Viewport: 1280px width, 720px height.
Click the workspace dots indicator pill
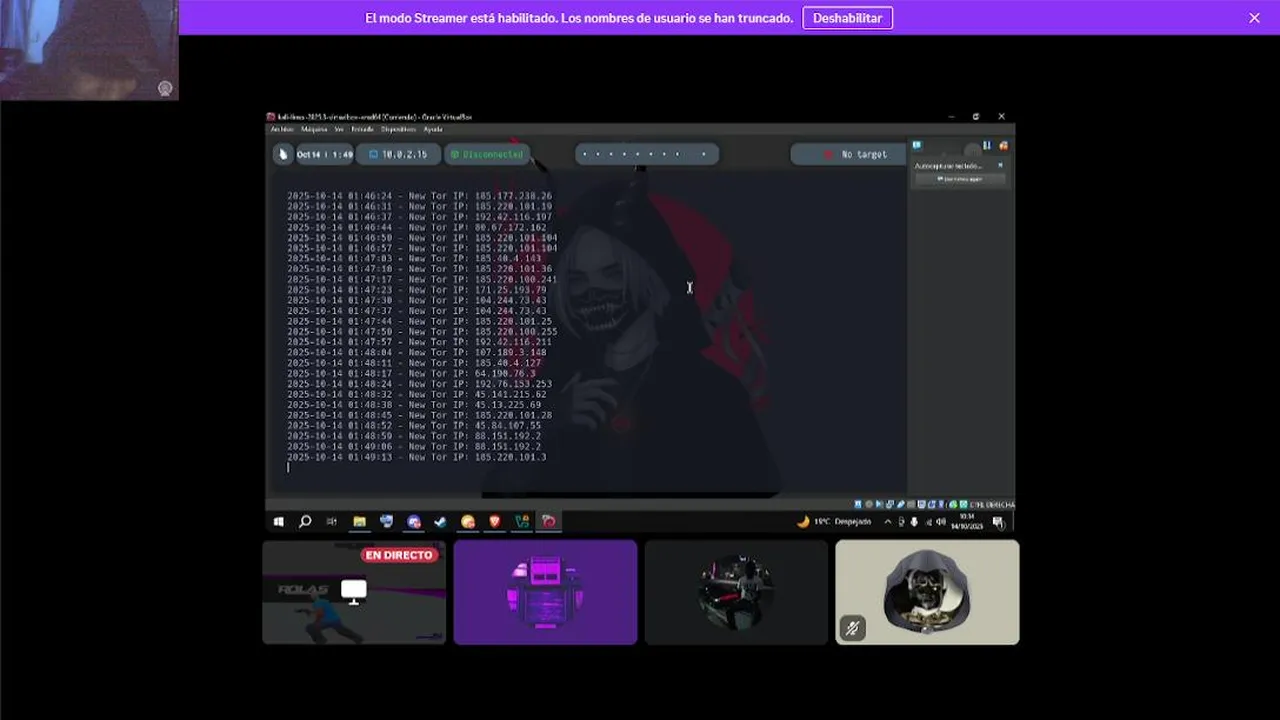coord(647,154)
